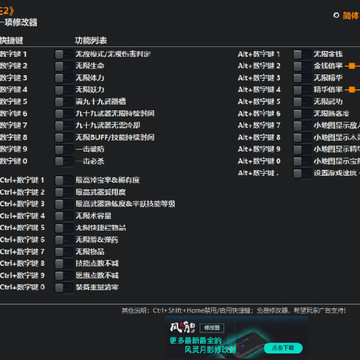Toggle 精华倍率 switch at Alt+数字键 4
The height and width of the screenshot is (360, 360).
(x=302, y=90)
